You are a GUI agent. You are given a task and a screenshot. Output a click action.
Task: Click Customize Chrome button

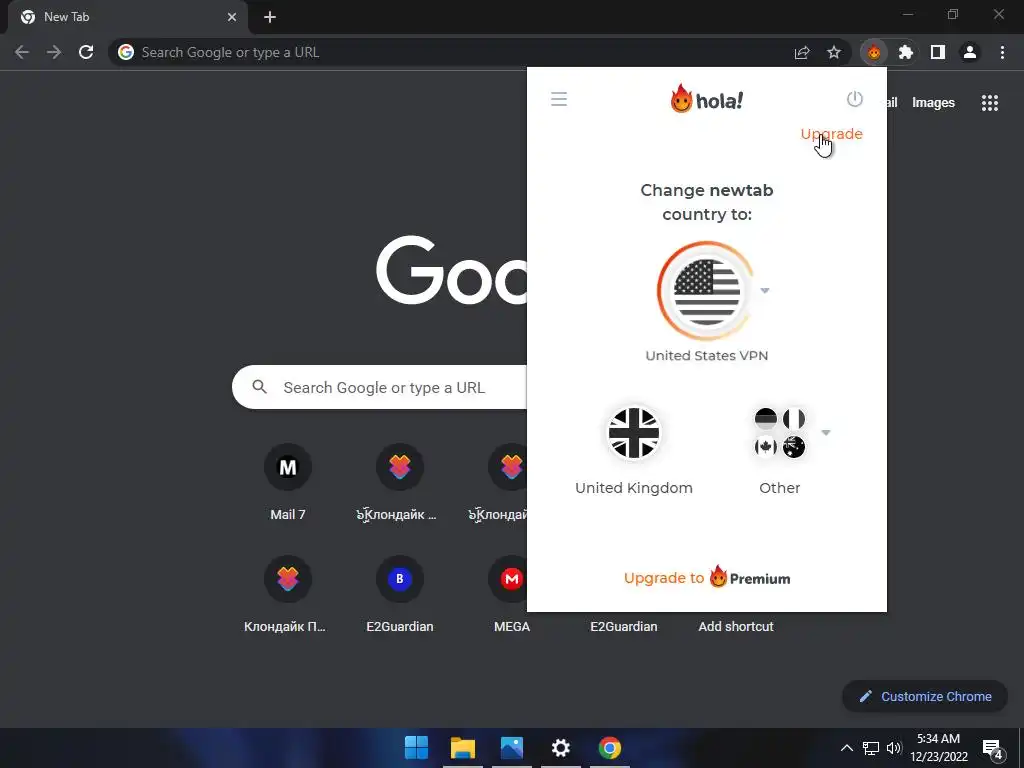pos(925,696)
